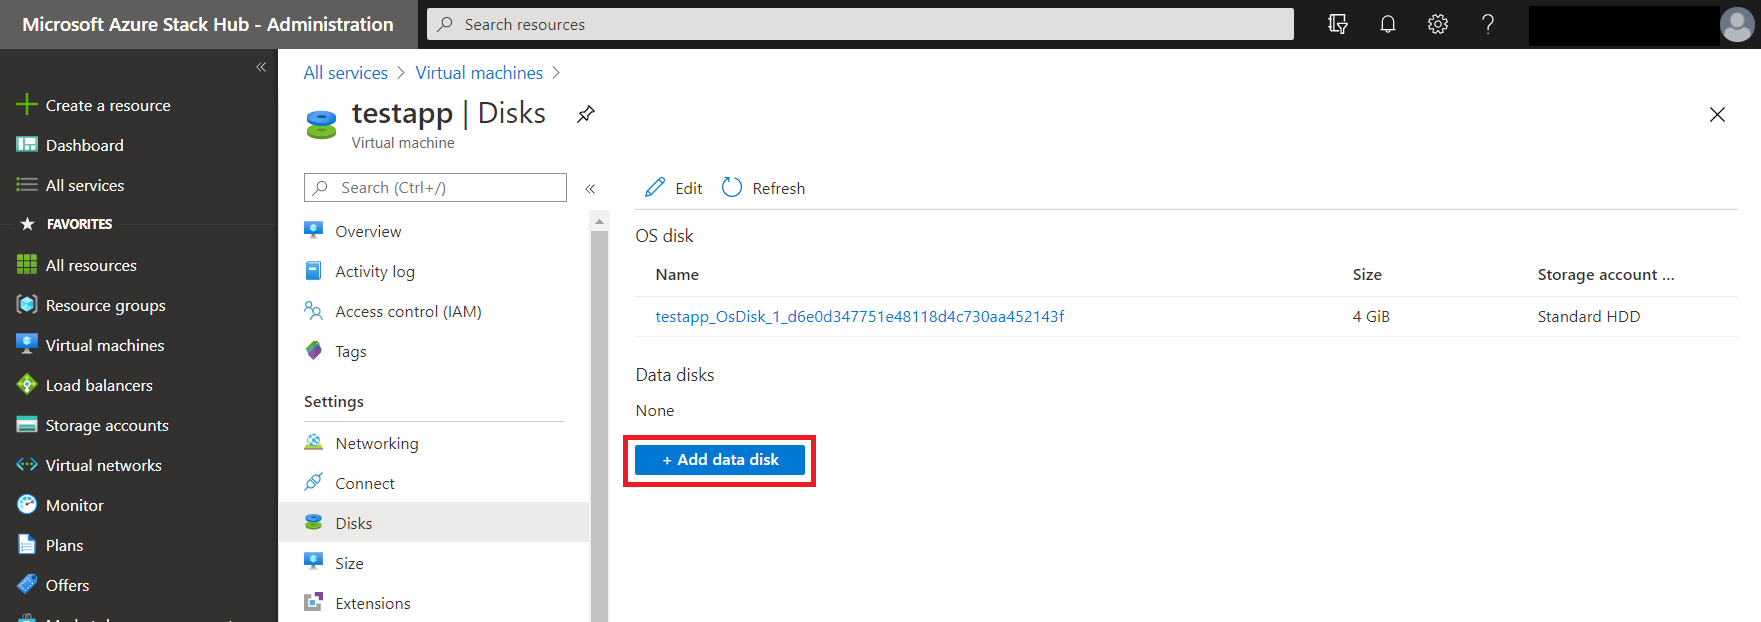
Task: Click the Size column header
Action: coord(1367,274)
